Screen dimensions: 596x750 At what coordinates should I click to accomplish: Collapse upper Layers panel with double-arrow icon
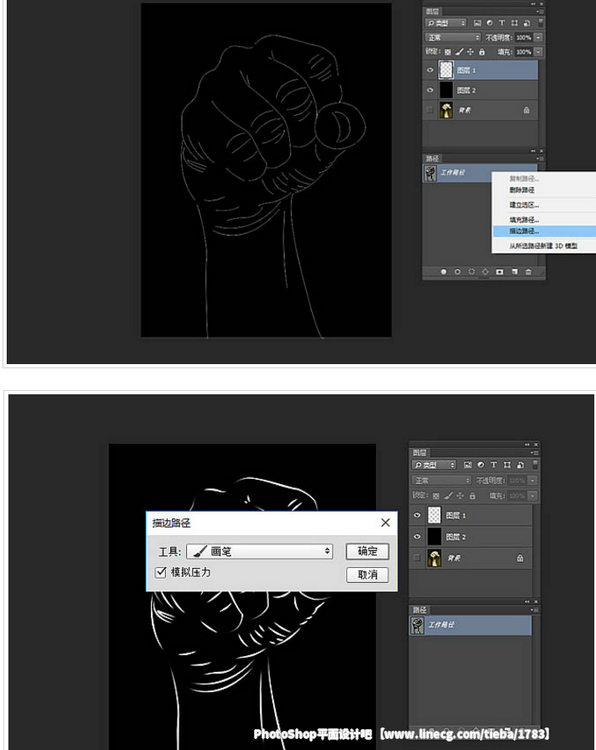(533, 4)
